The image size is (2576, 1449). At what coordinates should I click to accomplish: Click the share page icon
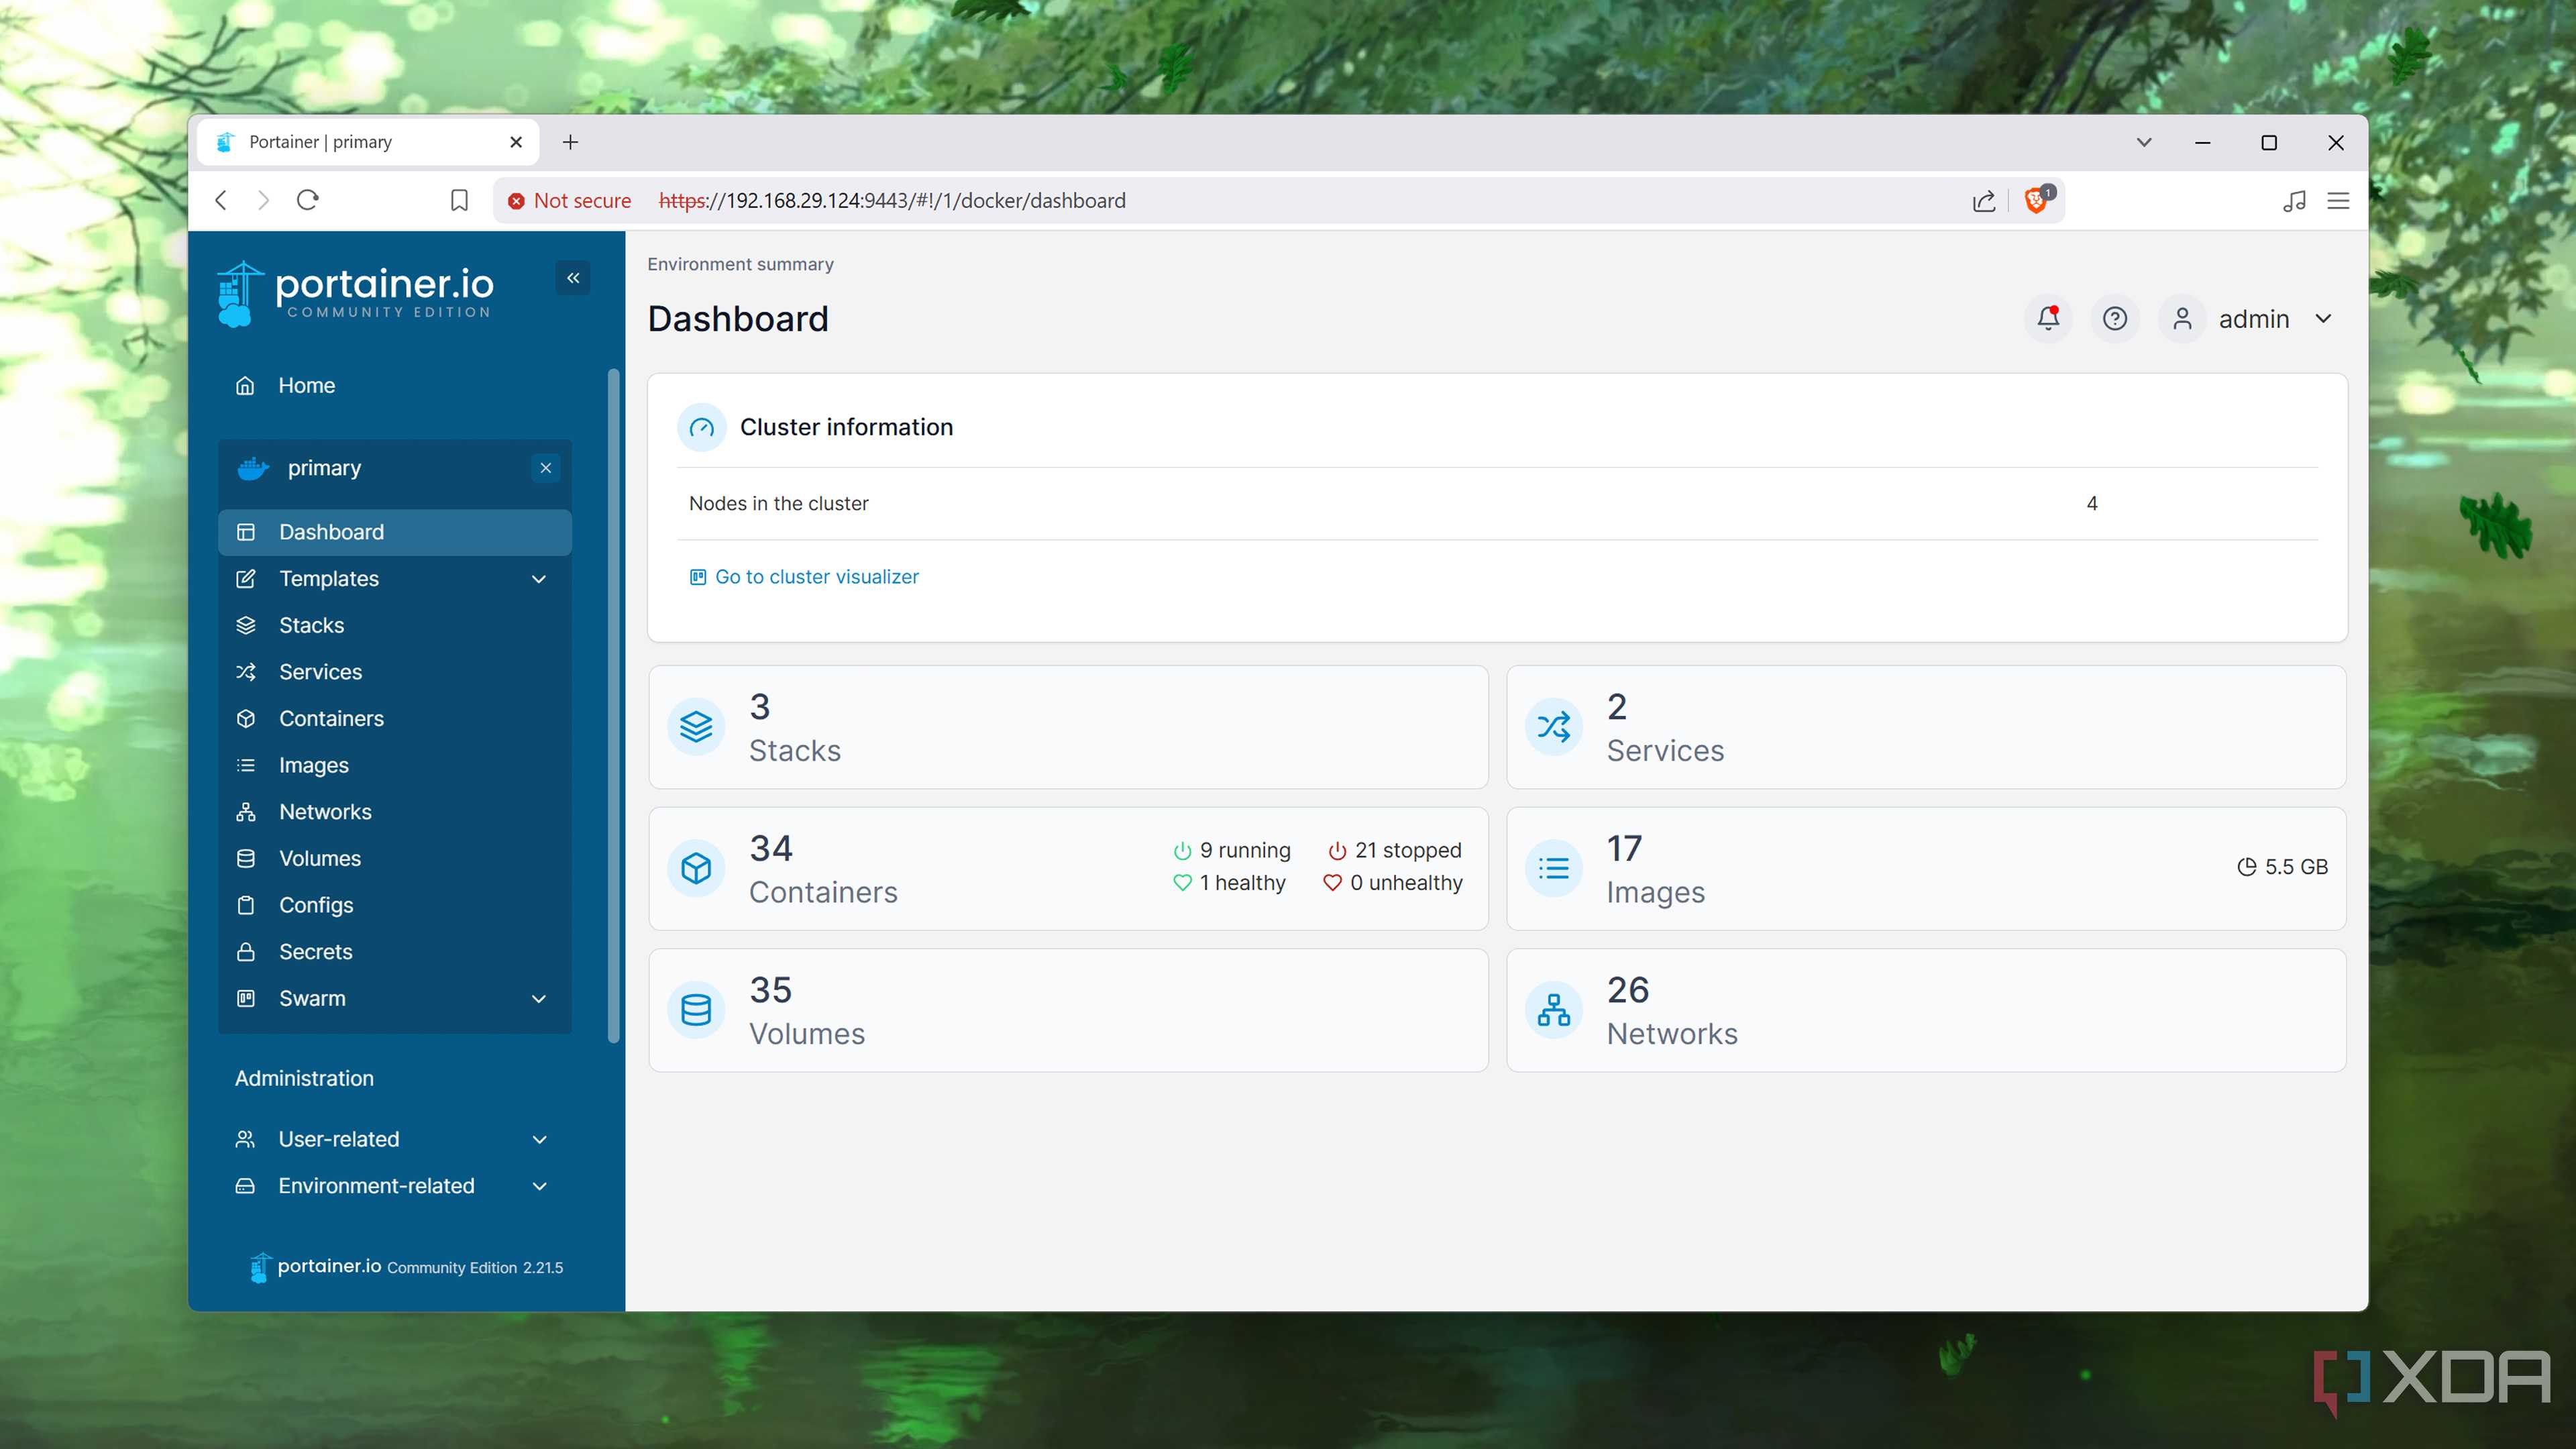[x=1984, y=201]
